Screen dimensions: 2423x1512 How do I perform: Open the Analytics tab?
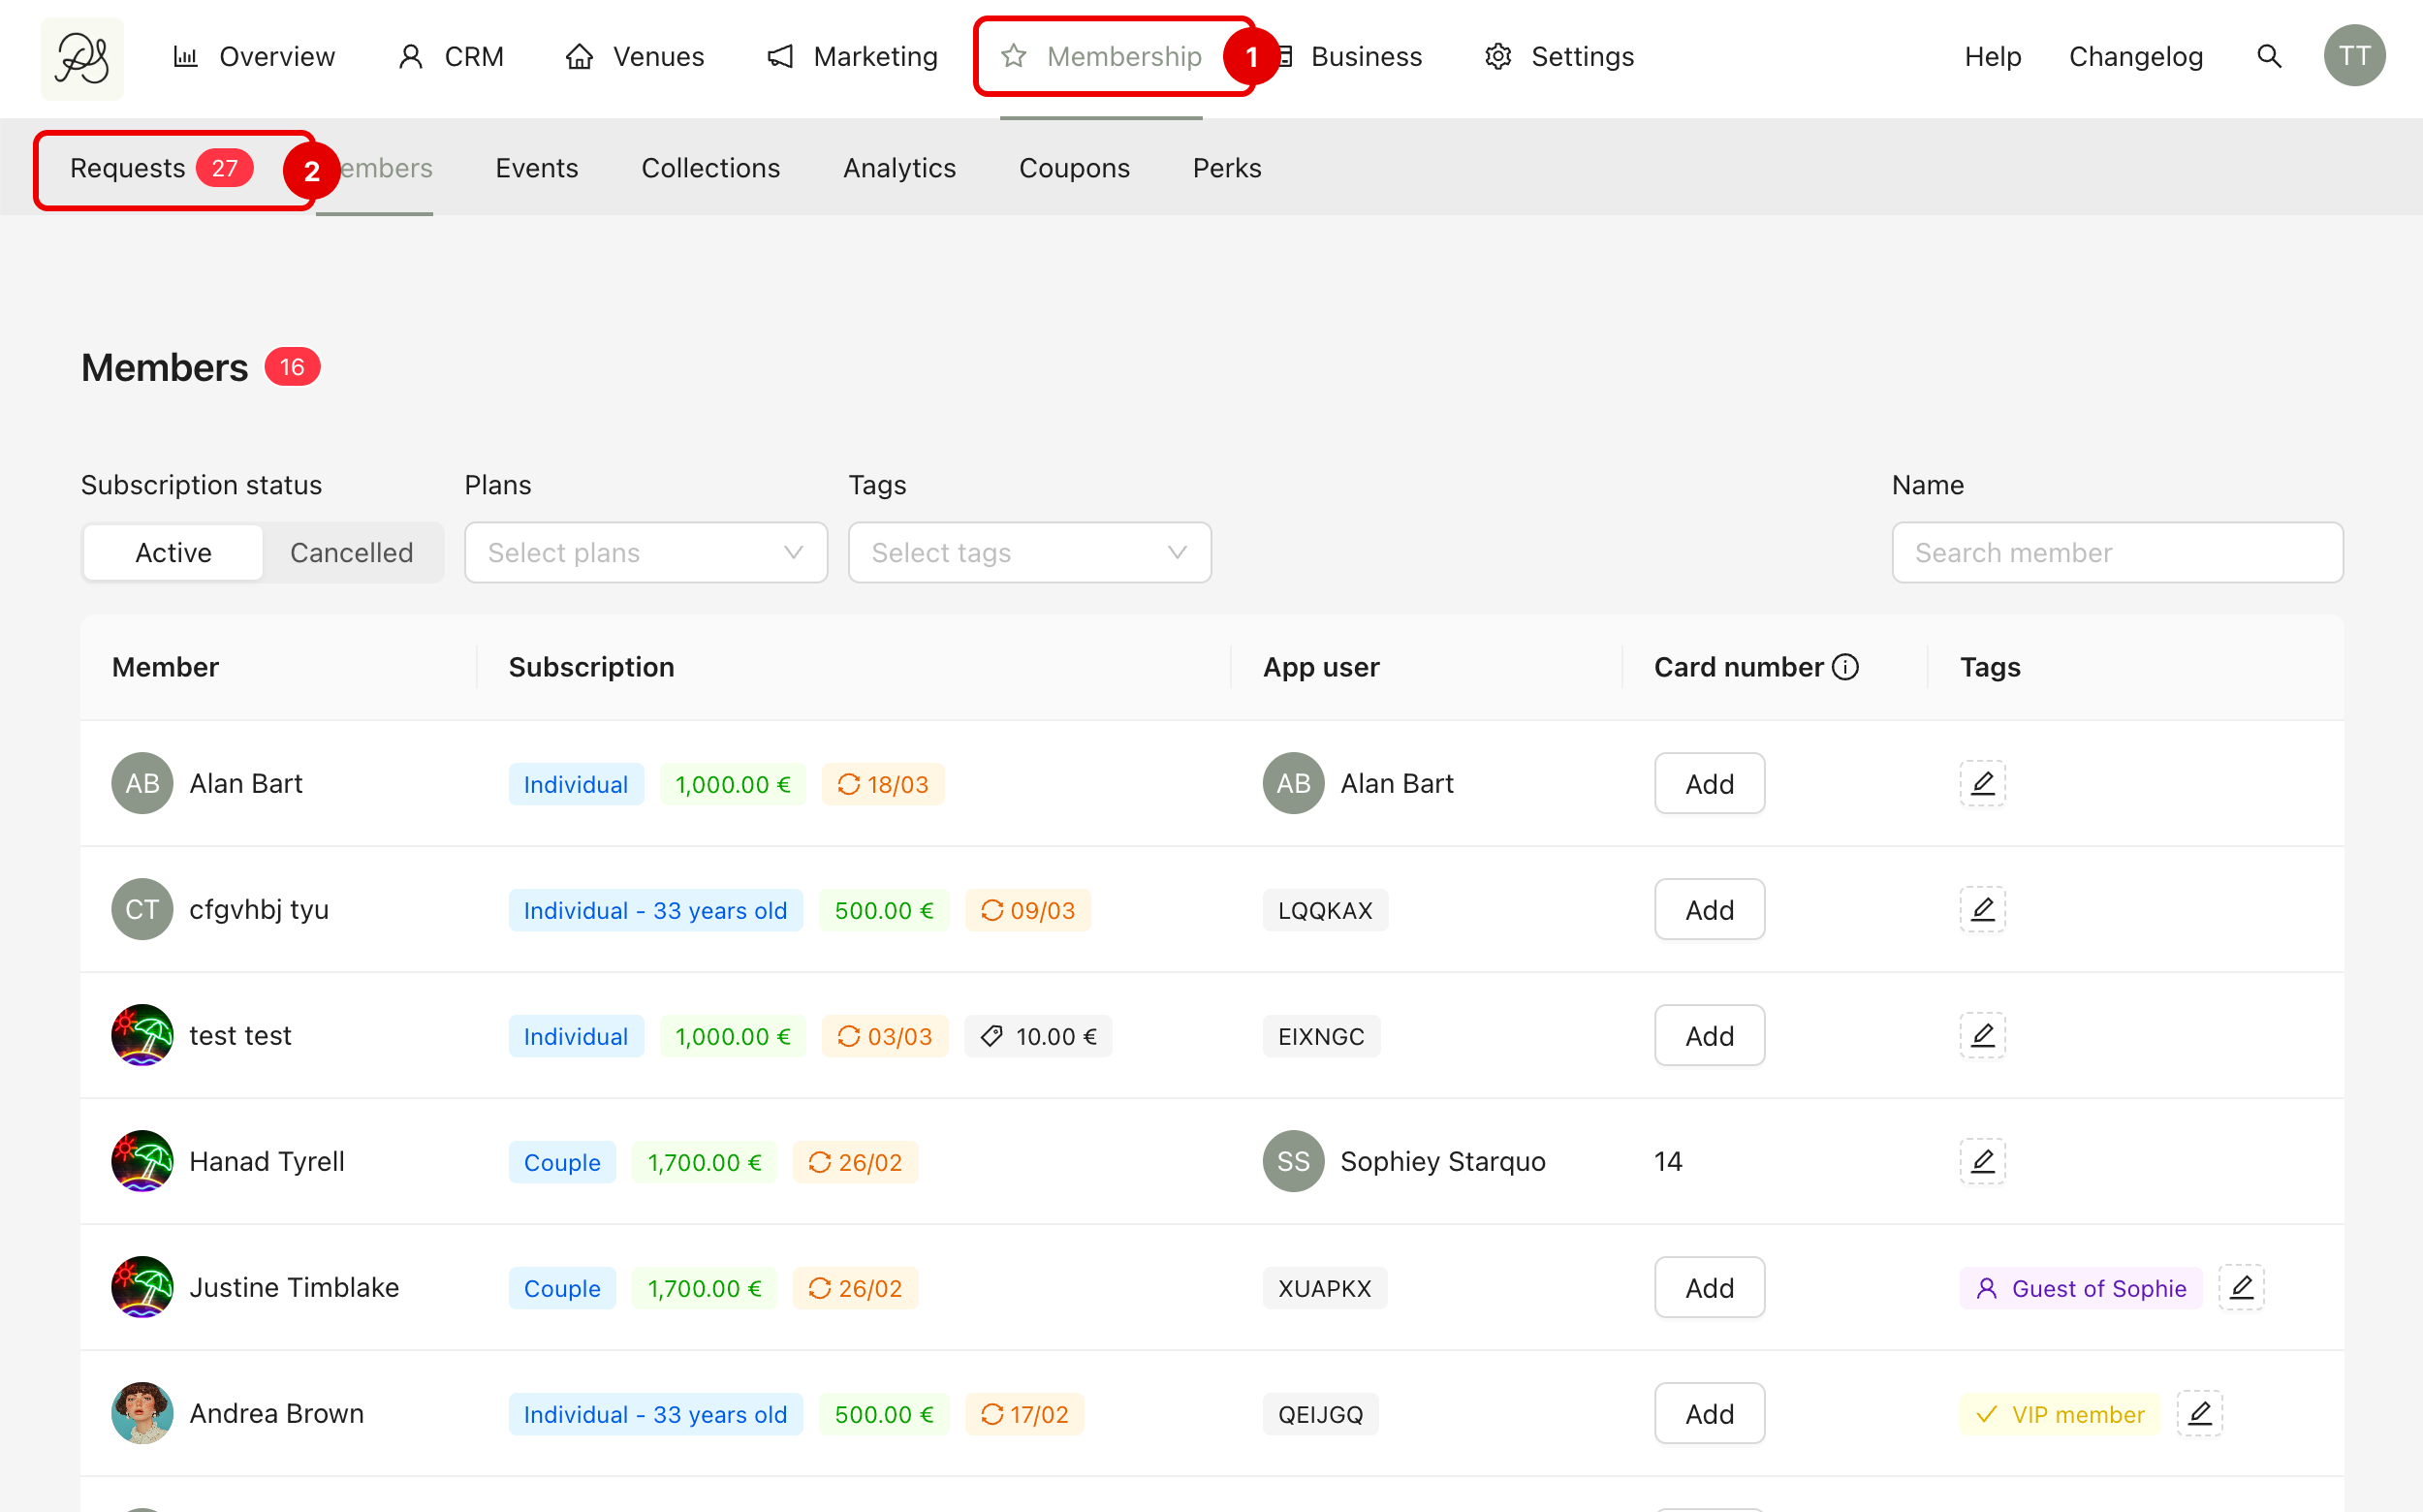pos(899,168)
